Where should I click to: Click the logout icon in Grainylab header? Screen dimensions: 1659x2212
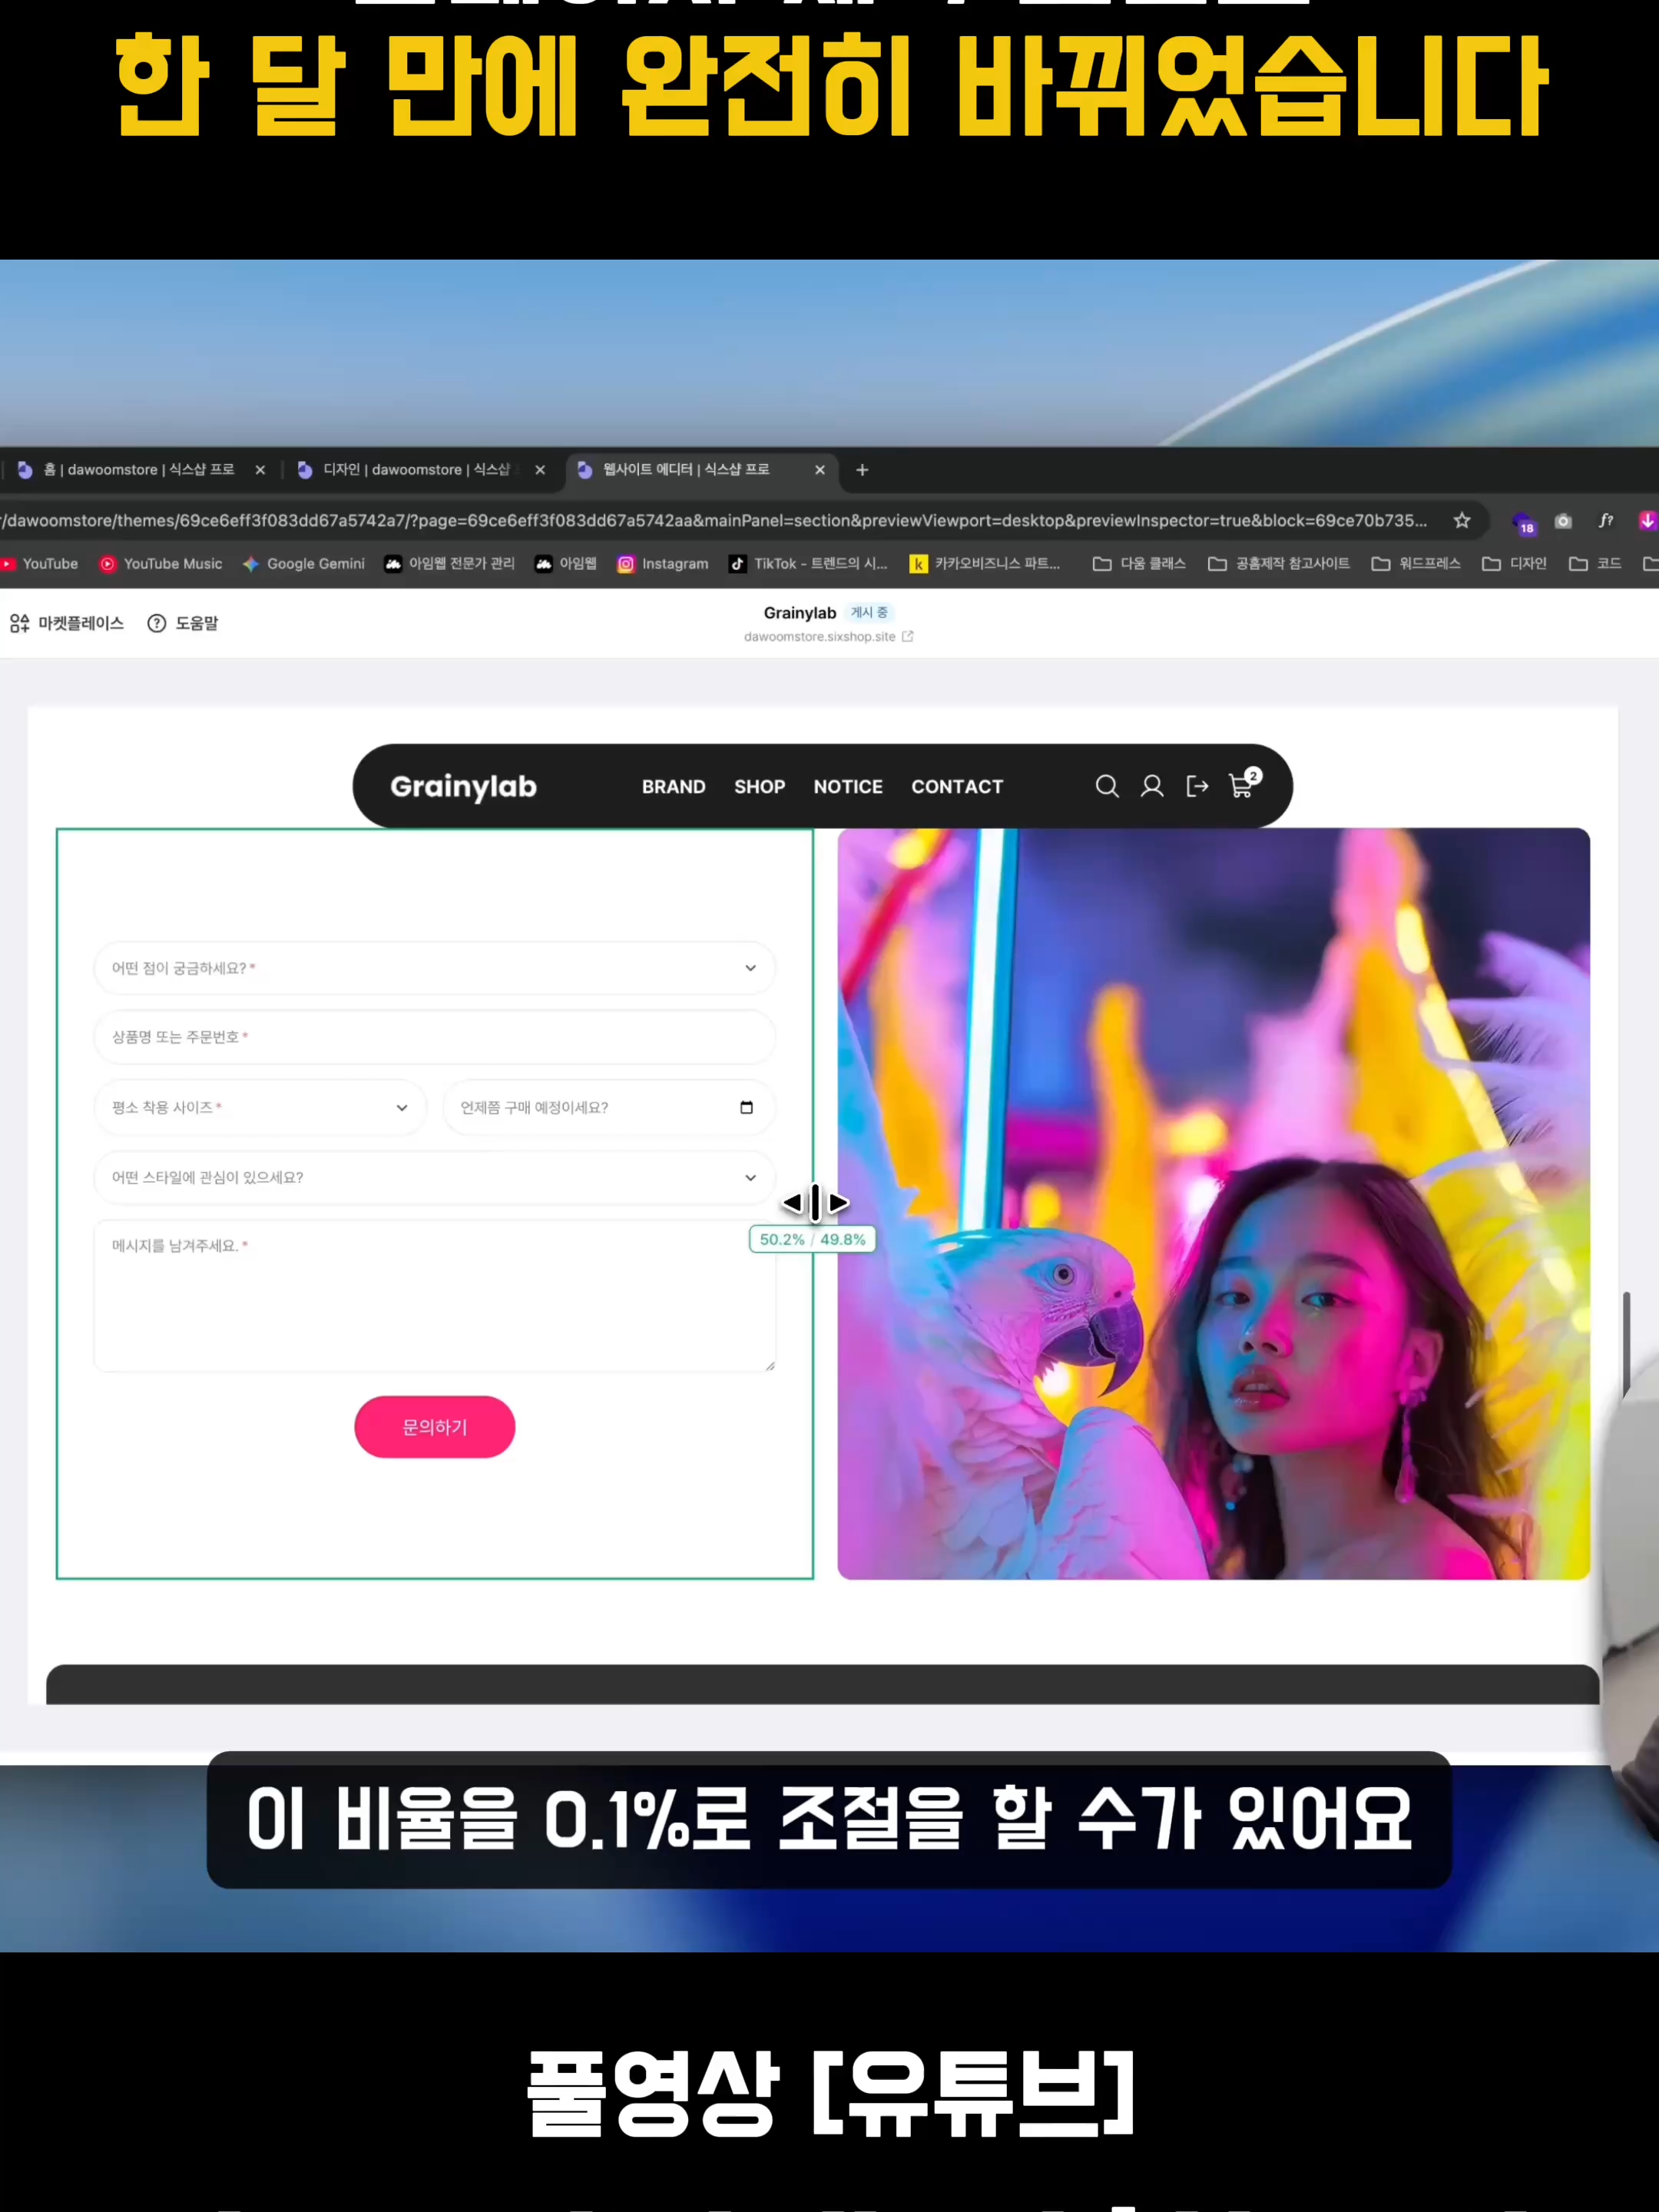click(1197, 786)
